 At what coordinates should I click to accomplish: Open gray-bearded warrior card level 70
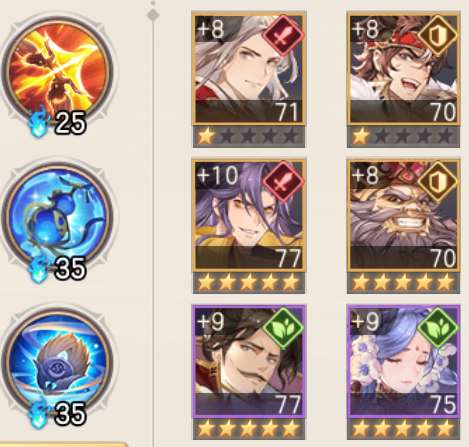404,215
